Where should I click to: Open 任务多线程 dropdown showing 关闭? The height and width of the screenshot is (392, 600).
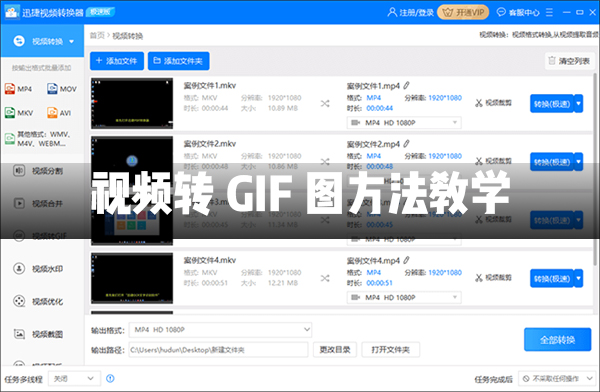tap(74, 379)
